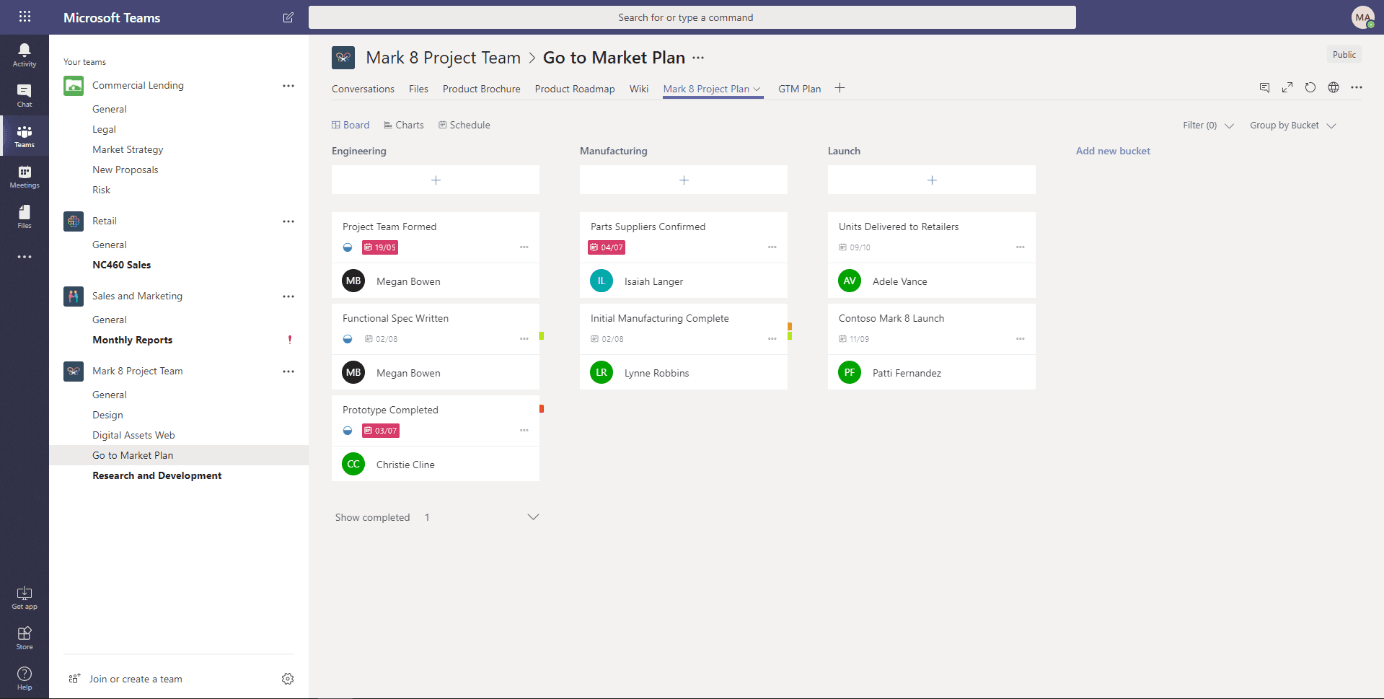The image size is (1384, 699).
Task: Open Meetings from the sidebar
Action: pyautogui.click(x=24, y=177)
